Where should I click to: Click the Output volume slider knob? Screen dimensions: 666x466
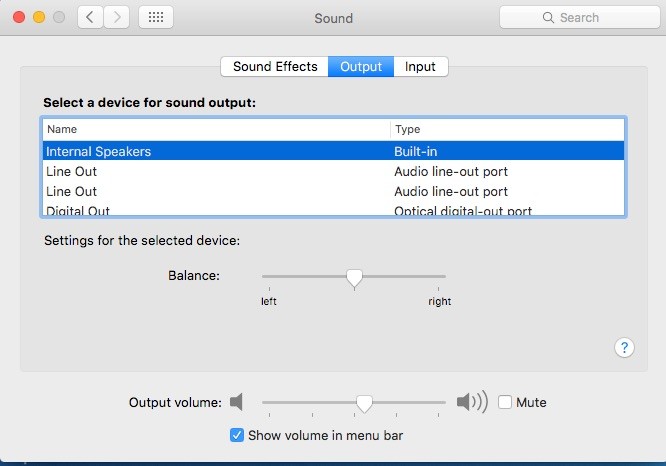tap(364, 402)
